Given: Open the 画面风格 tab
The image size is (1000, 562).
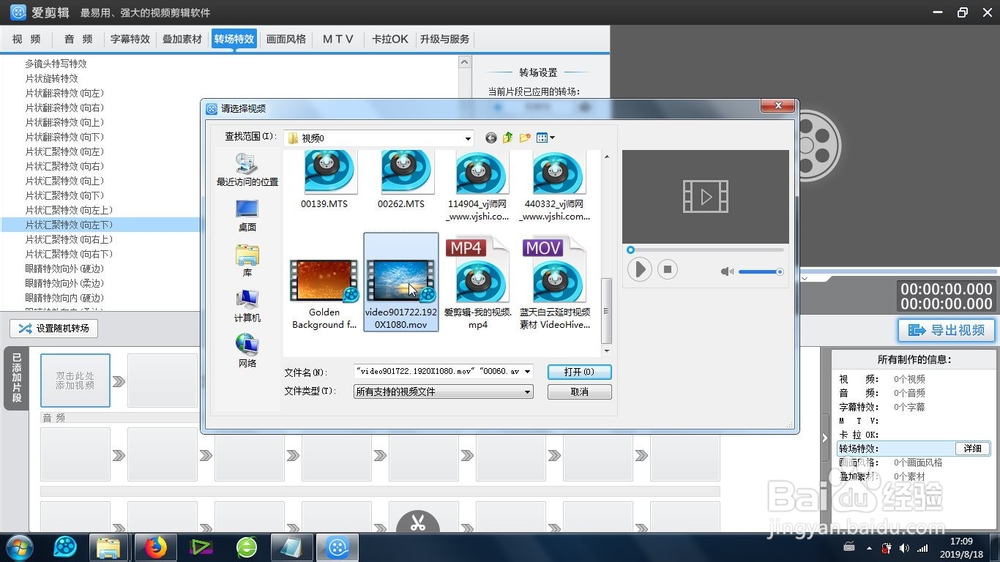Looking at the screenshot, I should 286,39.
